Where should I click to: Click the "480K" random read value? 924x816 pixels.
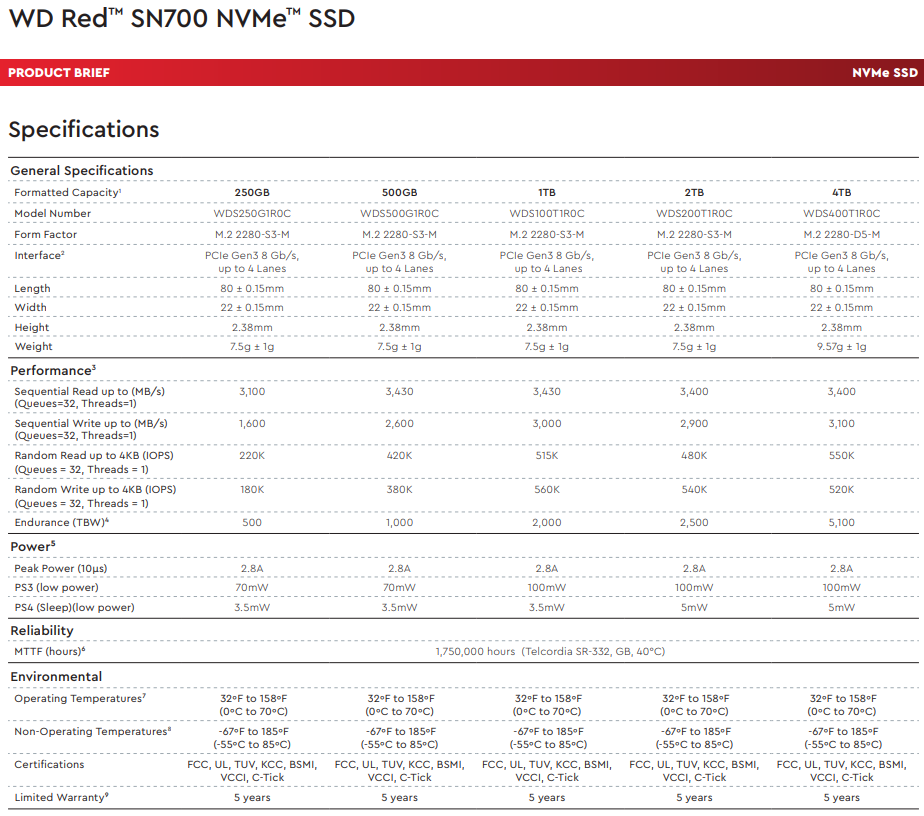(694, 455)
